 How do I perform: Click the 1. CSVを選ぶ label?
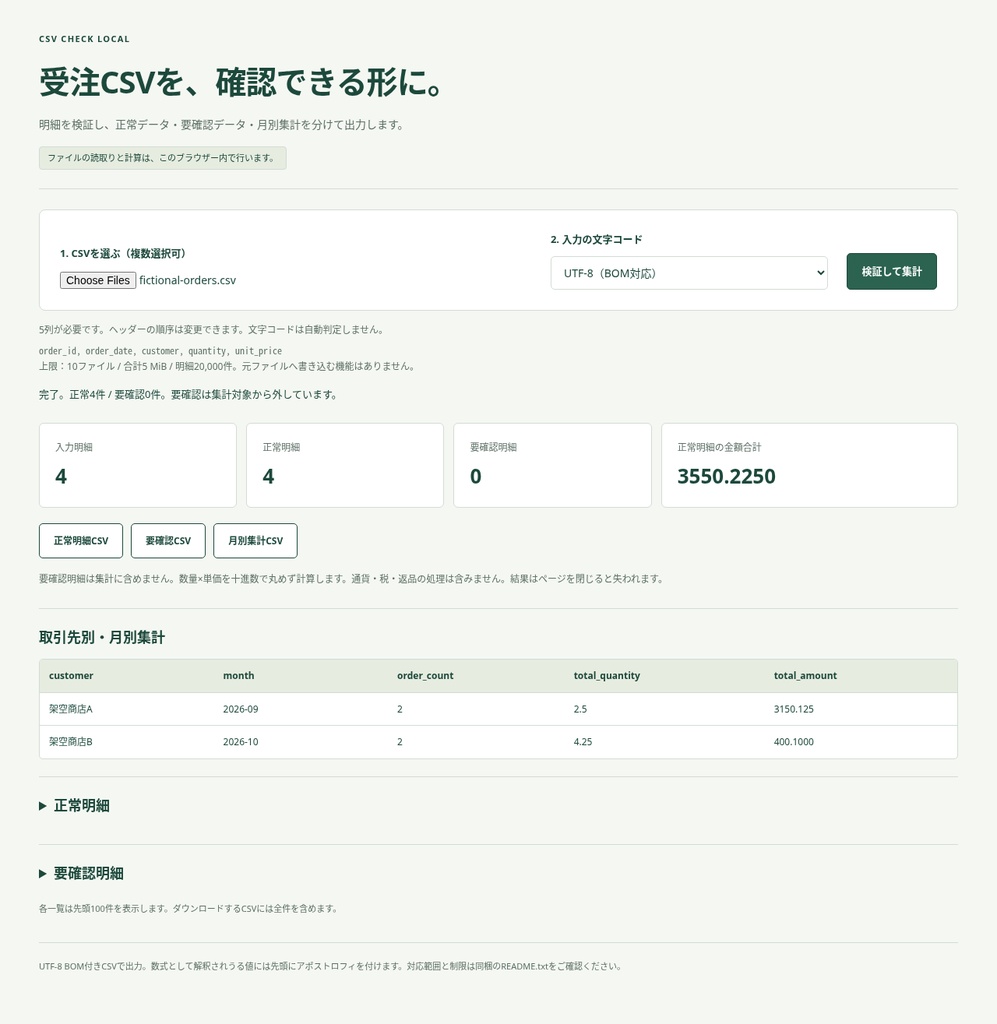(x=123, y=253)
